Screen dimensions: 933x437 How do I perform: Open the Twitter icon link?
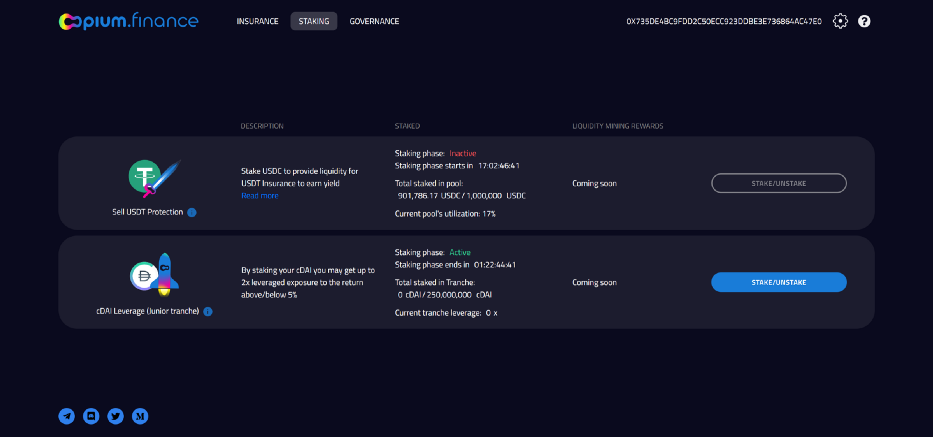[116, 416]
